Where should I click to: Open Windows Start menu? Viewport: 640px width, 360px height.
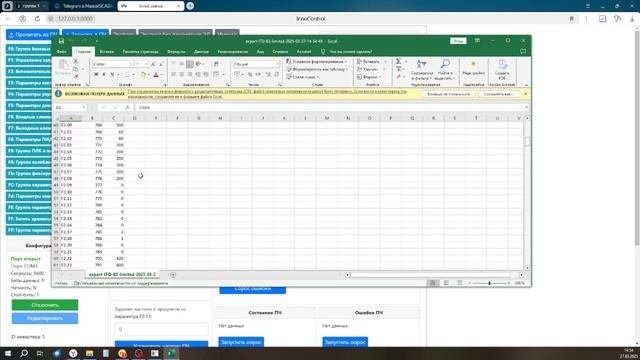[x=8, y=353]
